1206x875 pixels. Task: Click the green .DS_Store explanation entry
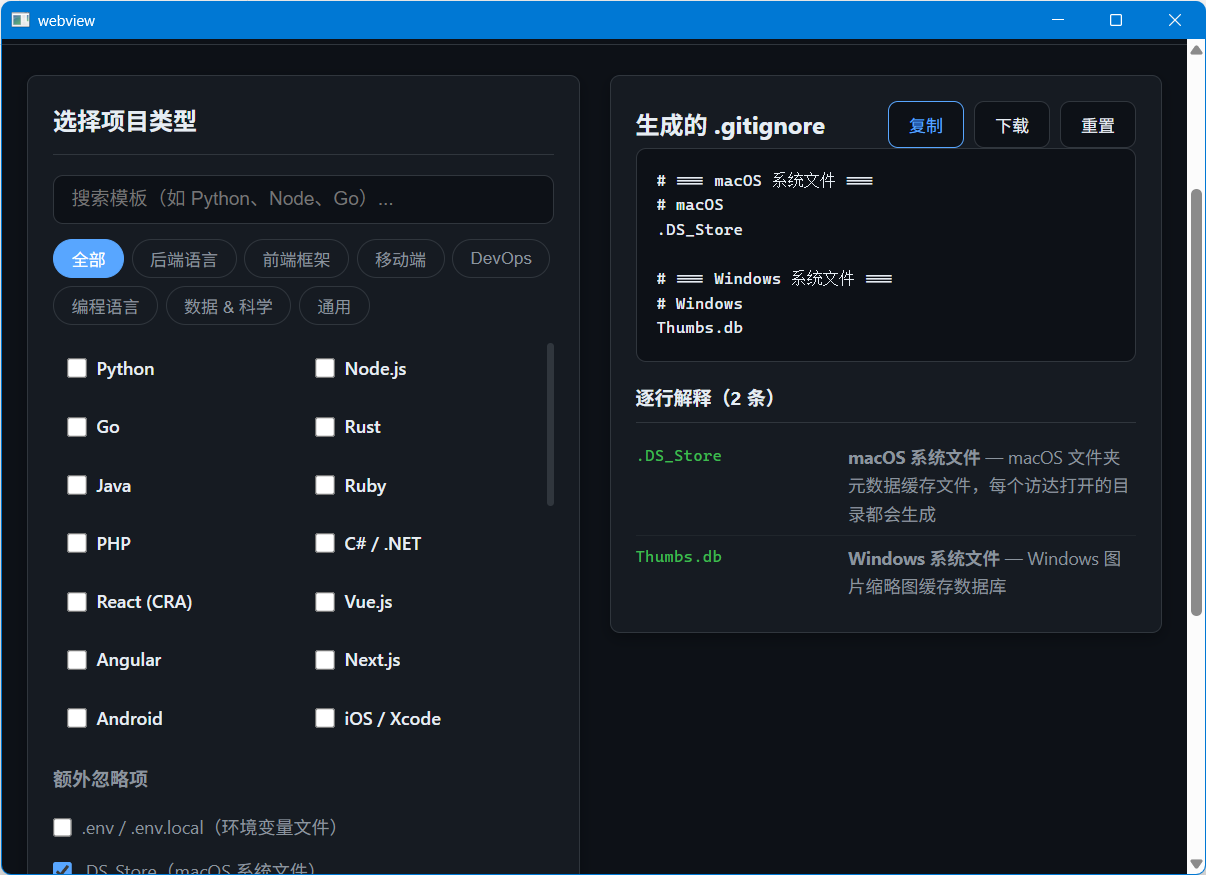[679, 455]
